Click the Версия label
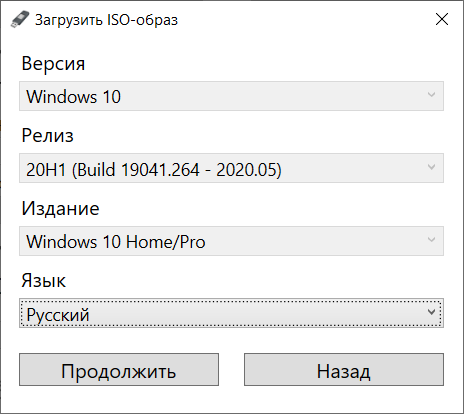This screenshot has width=464, height=414. pos(53,63)
